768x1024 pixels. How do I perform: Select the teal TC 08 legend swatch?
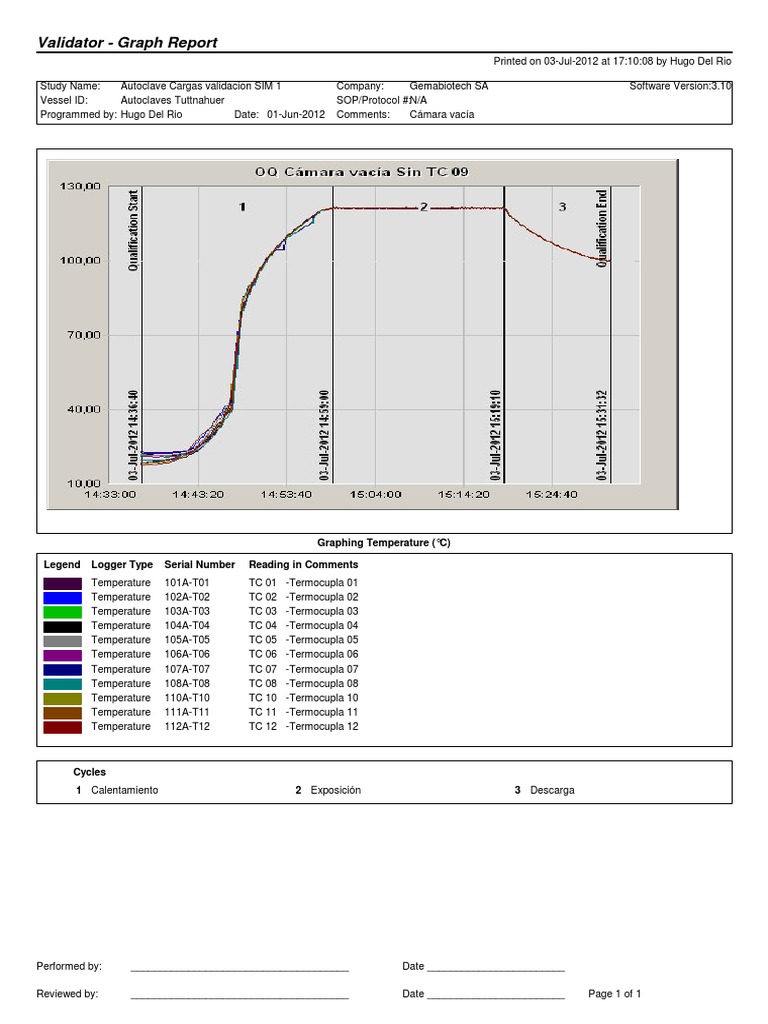click(62, 683)
